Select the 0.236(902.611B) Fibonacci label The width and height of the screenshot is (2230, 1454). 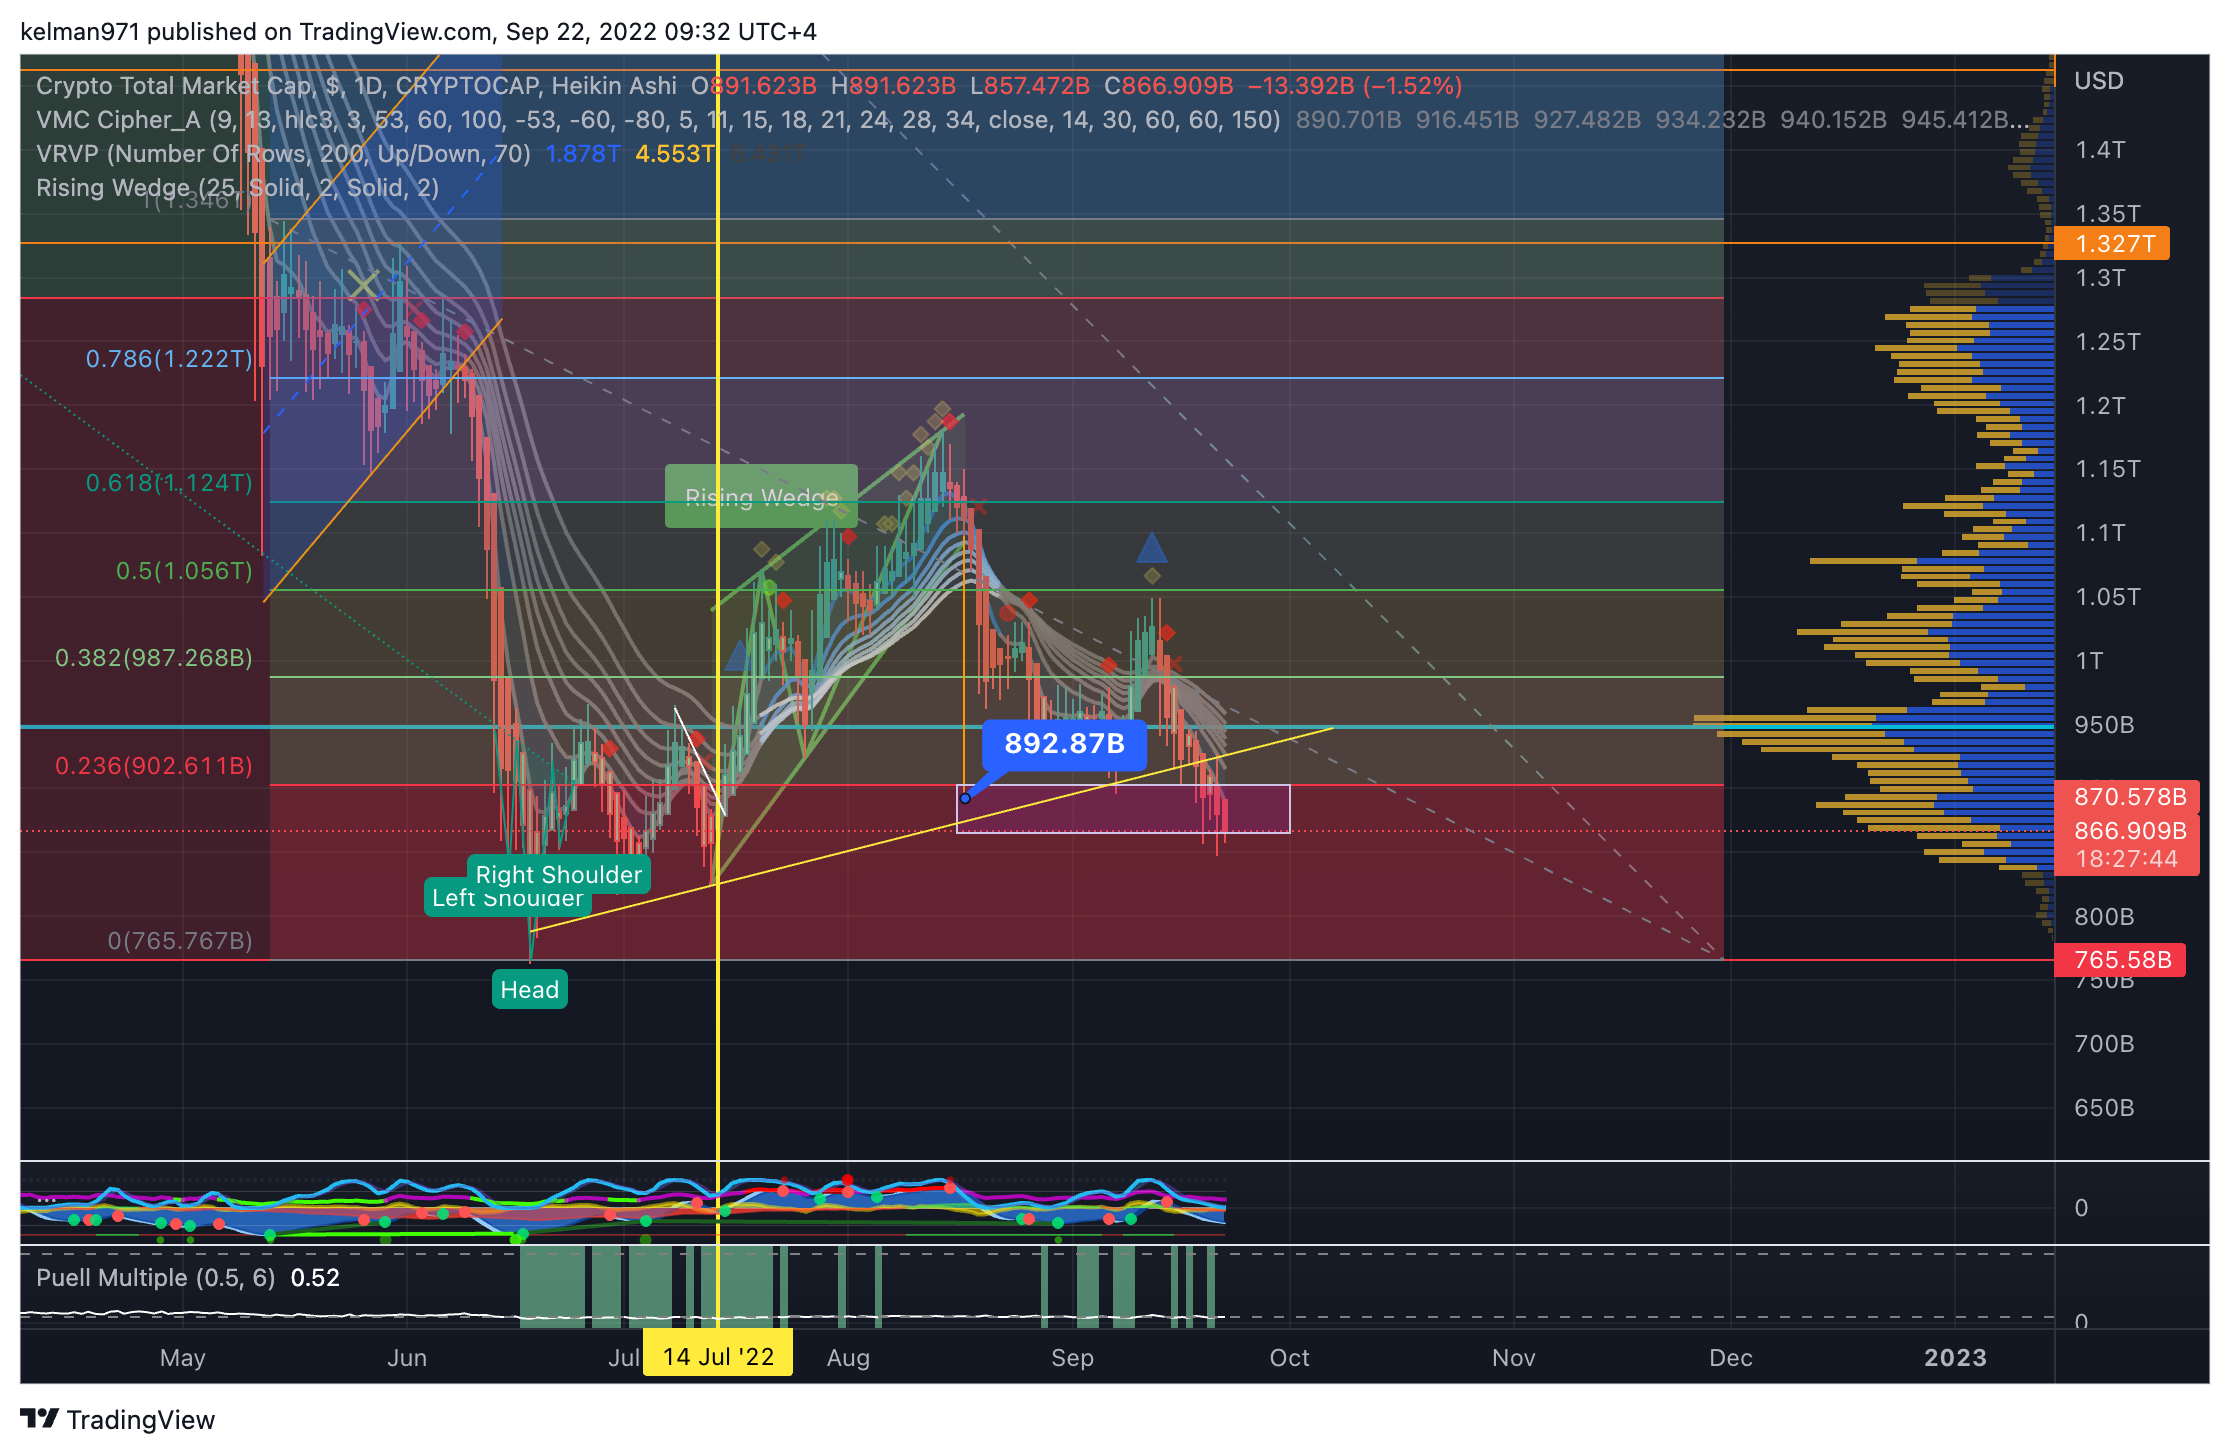point(154,766)
